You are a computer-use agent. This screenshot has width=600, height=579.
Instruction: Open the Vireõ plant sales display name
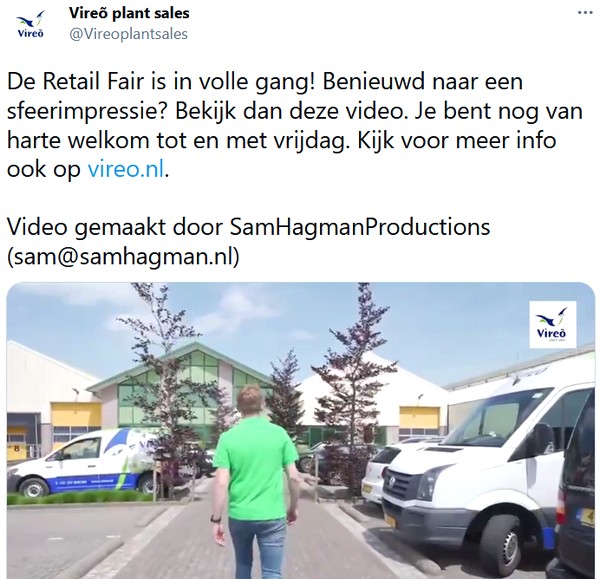point(129,13)
